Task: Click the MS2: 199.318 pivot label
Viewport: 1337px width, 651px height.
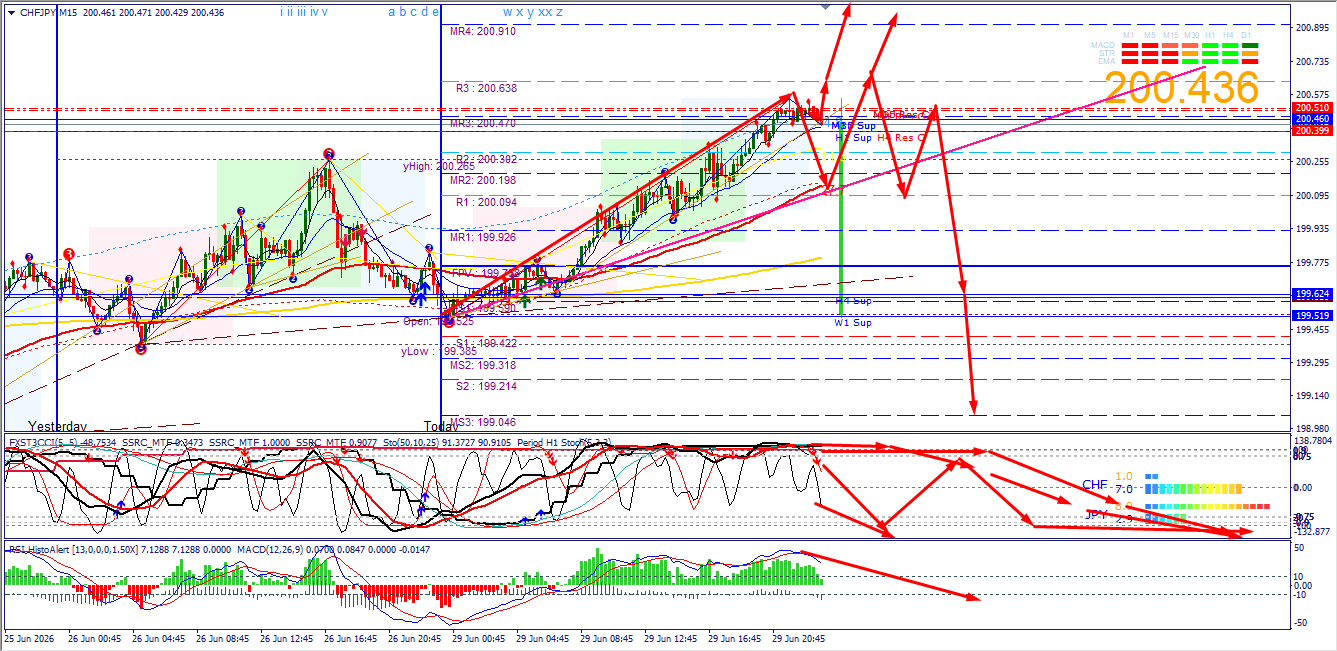Action: (x=483, y=365)
